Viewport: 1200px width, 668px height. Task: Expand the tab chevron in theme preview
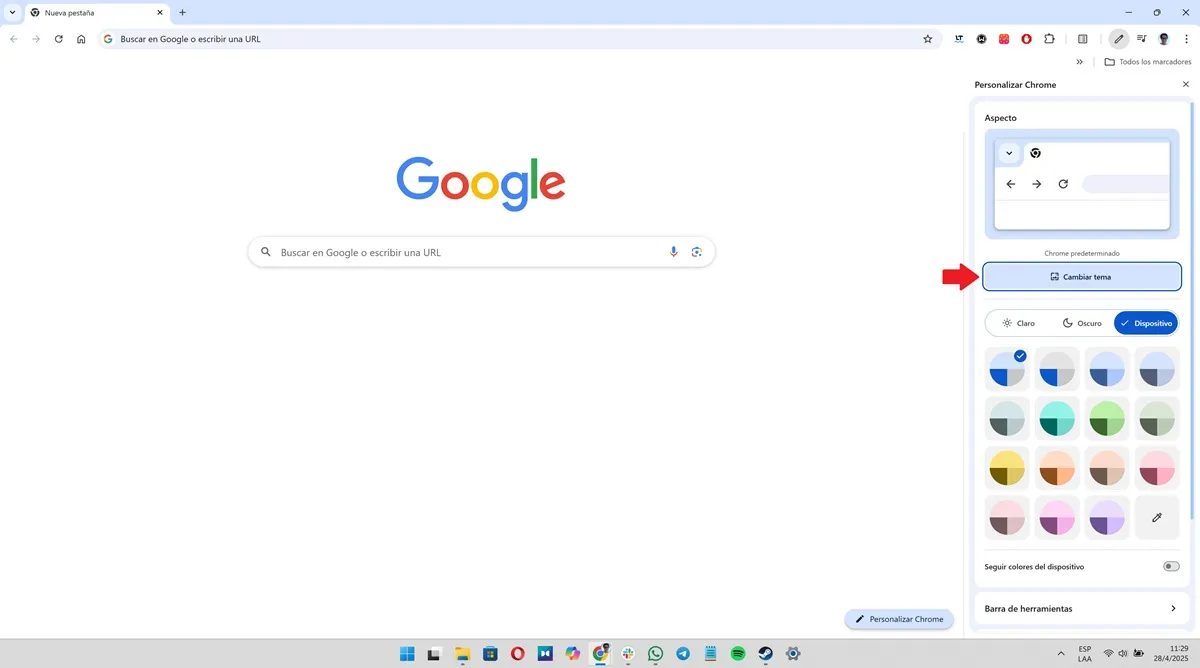(x=1009, y=153)
